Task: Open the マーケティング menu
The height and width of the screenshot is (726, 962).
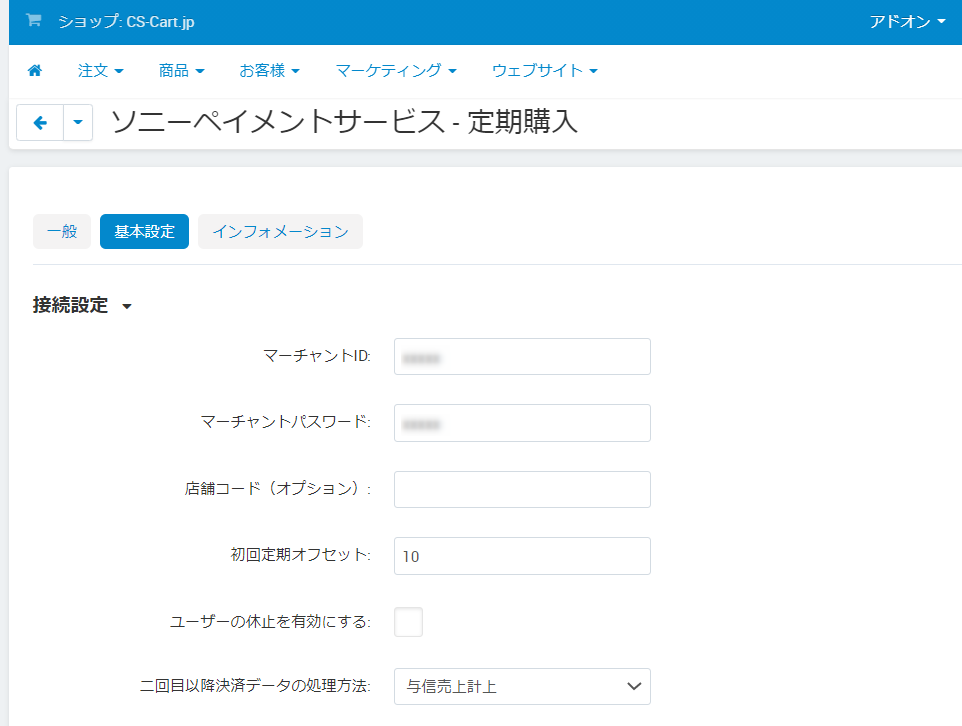Action: [x=396, y=71]
